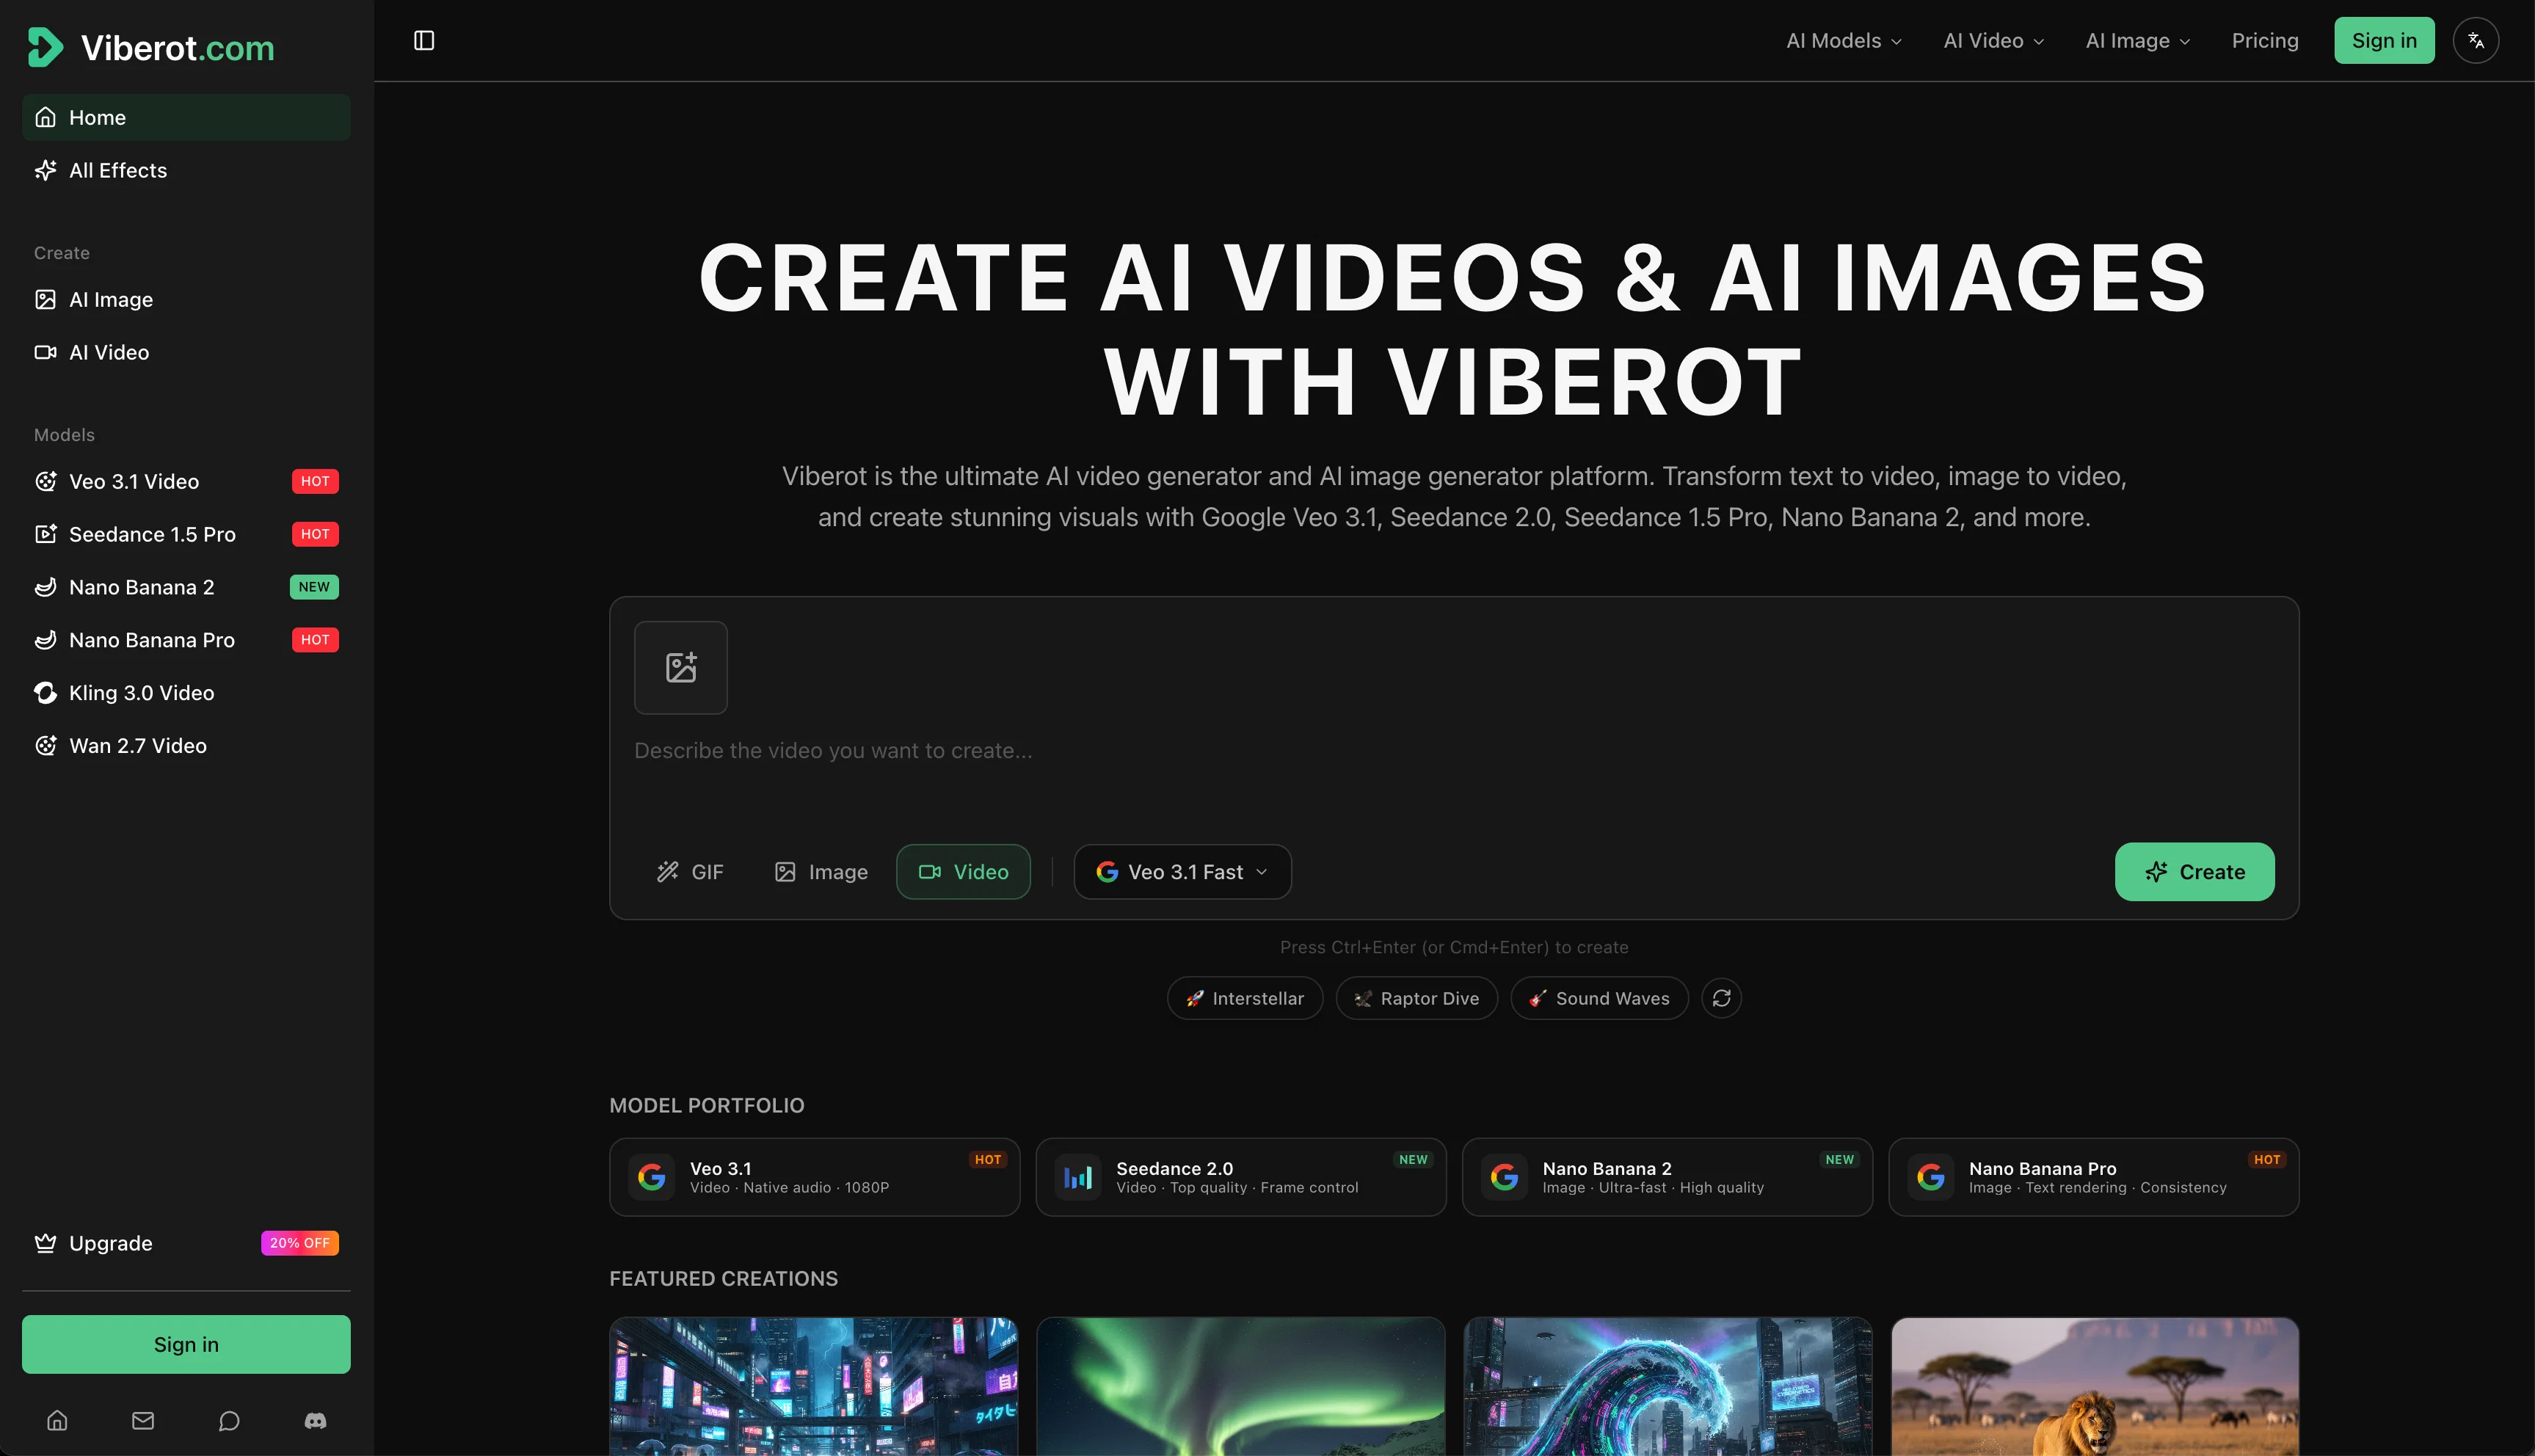
Task: Click the Google icon on Nano Banana Pro card
Action: tap(1931, 1177)
